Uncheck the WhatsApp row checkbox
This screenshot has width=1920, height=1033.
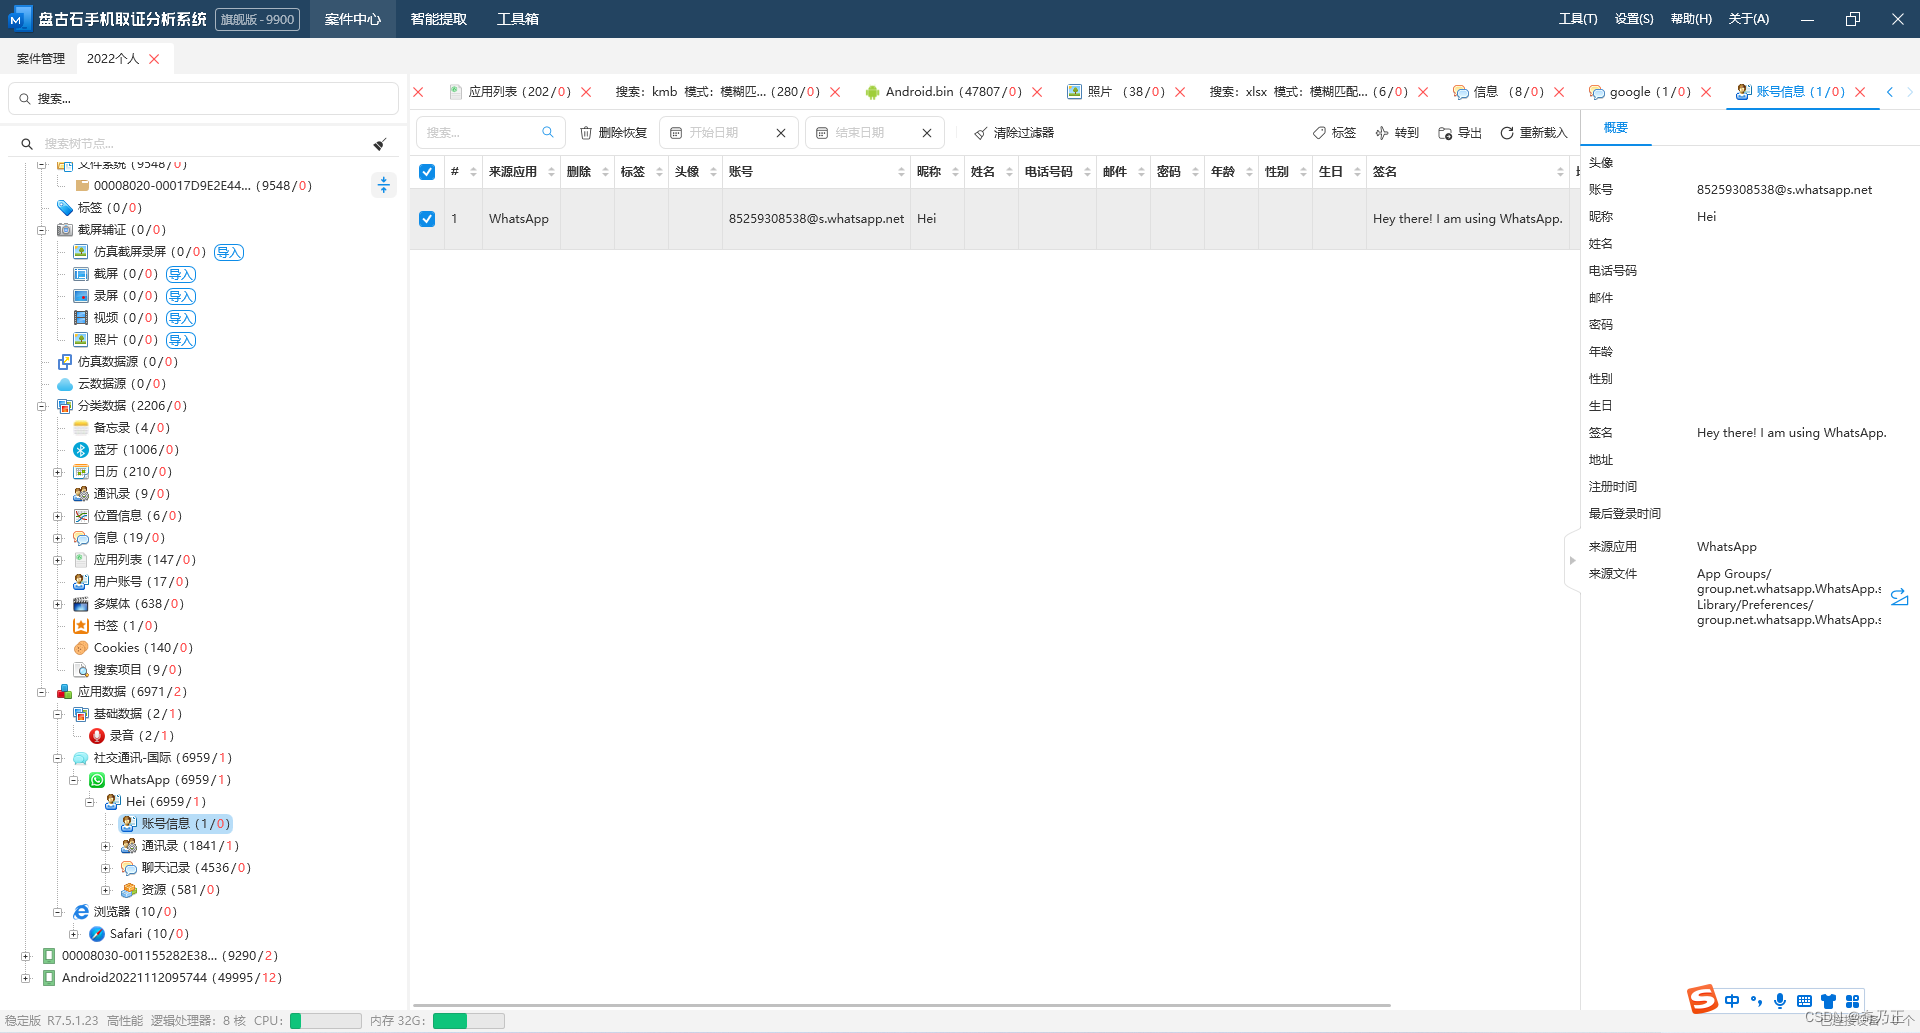(427, 219)
